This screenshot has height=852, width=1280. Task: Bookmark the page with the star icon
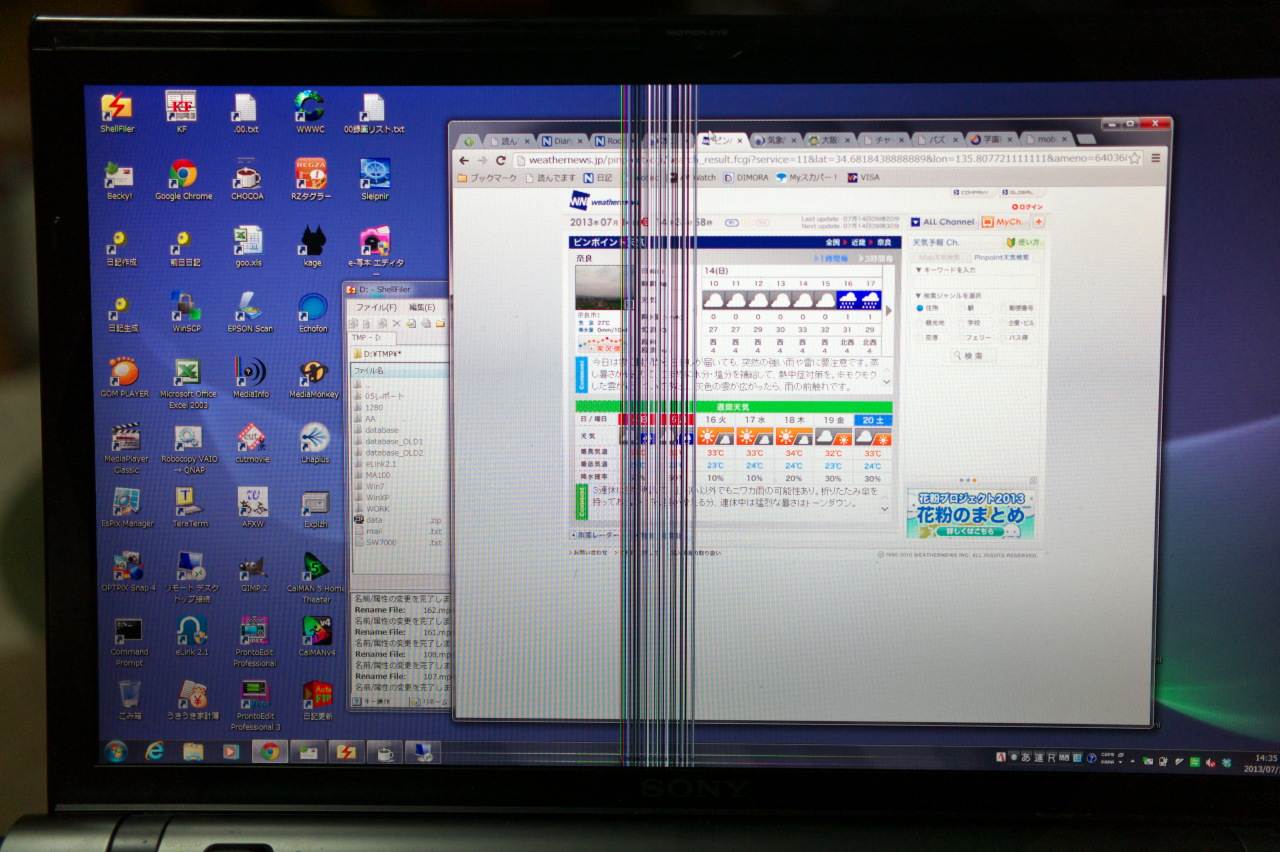point(1137,158)
